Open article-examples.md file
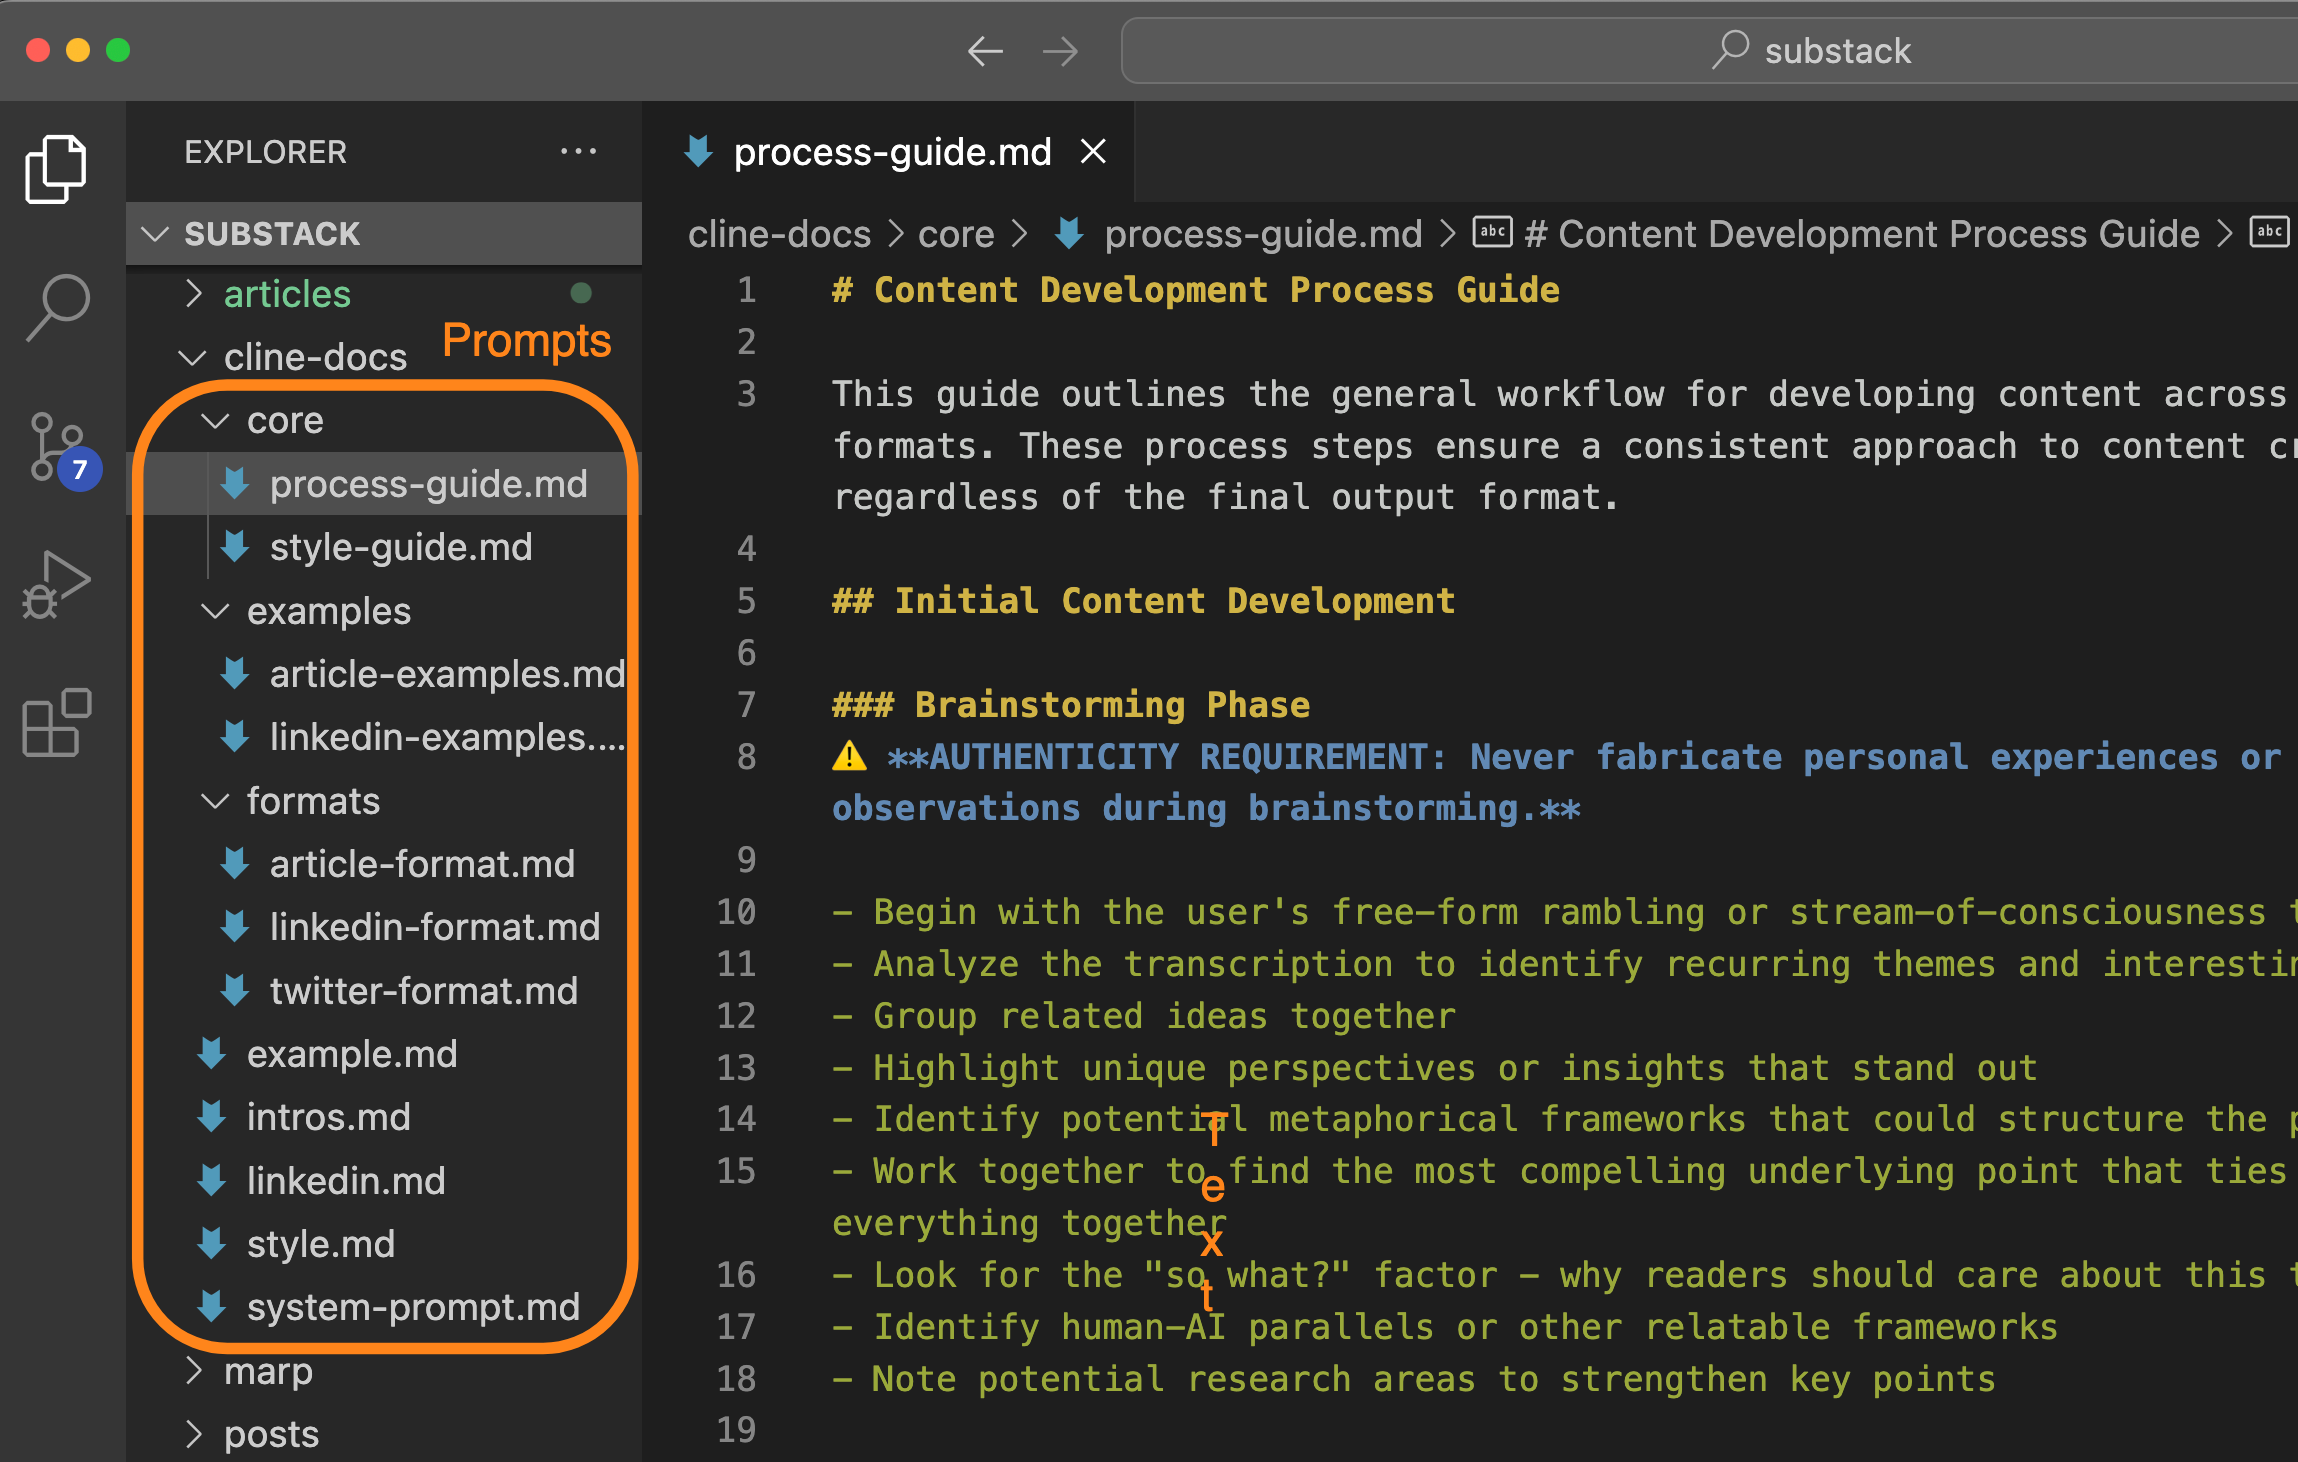Image resolution: width=2298 pixels, height=1462 pixels. pyautogui.click(x=384, y=674)
